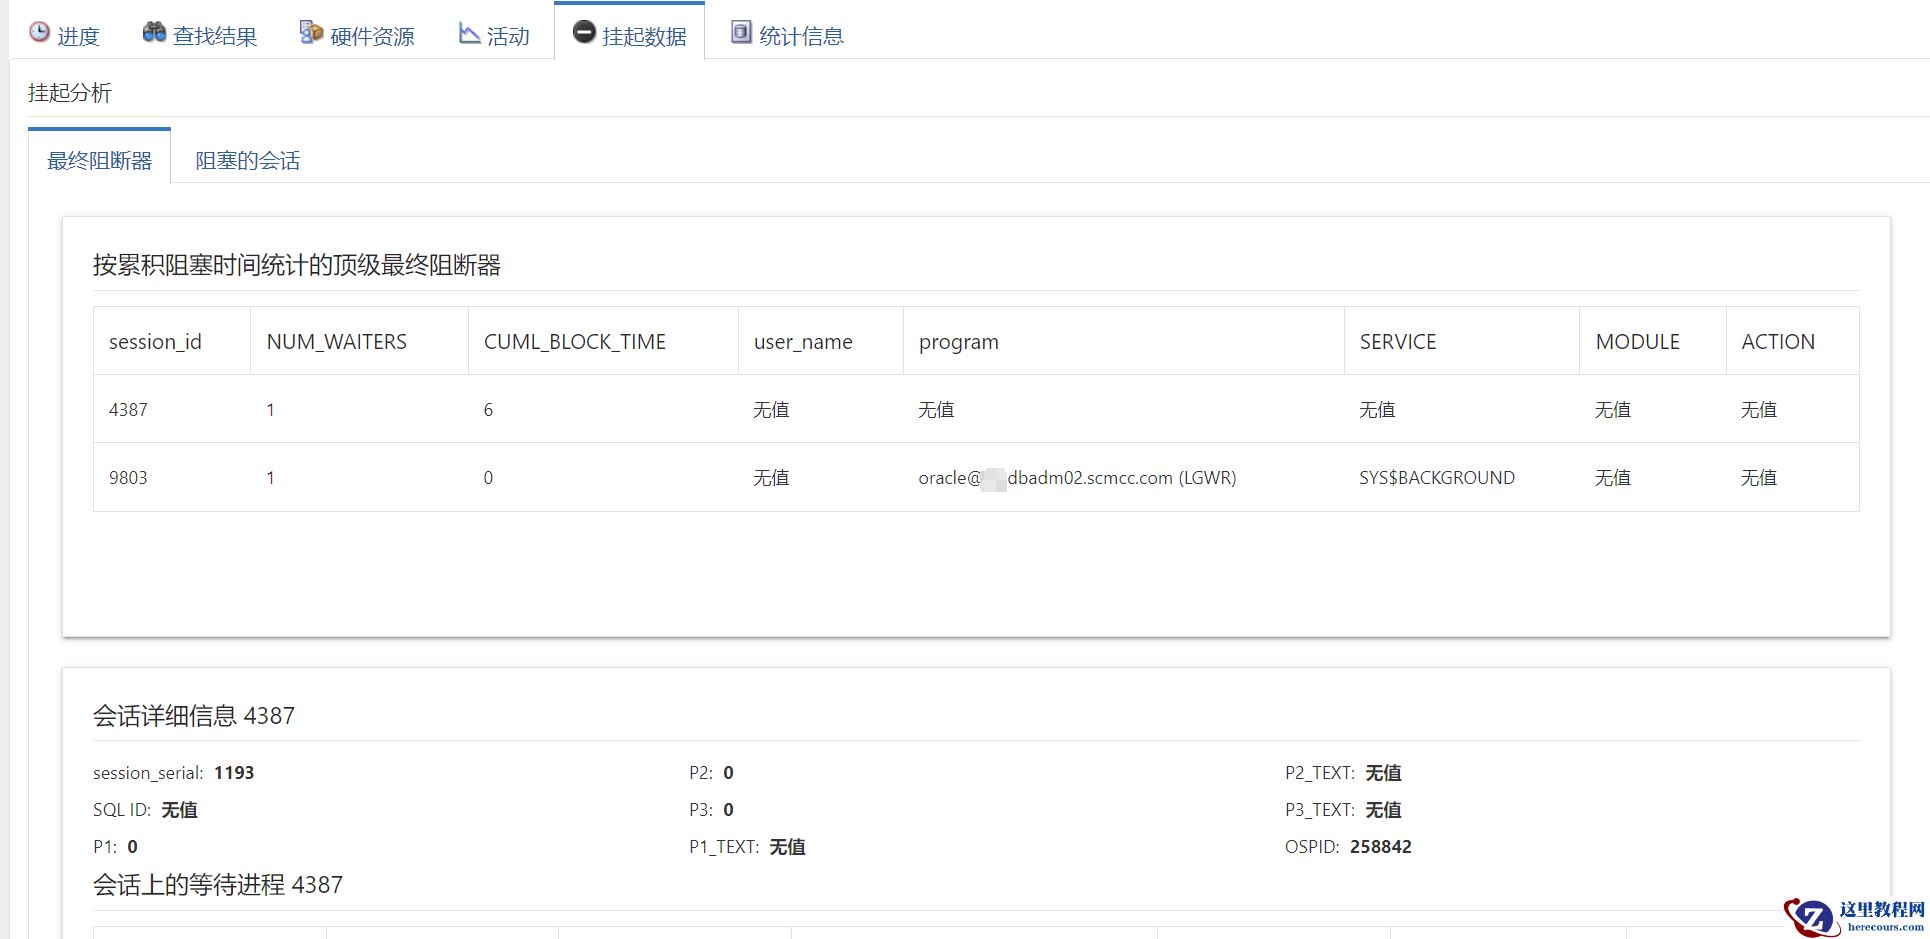Switch to the 查找结果 tab
The width and height of the screenshot is (1930, 939).
pos(200,33)
